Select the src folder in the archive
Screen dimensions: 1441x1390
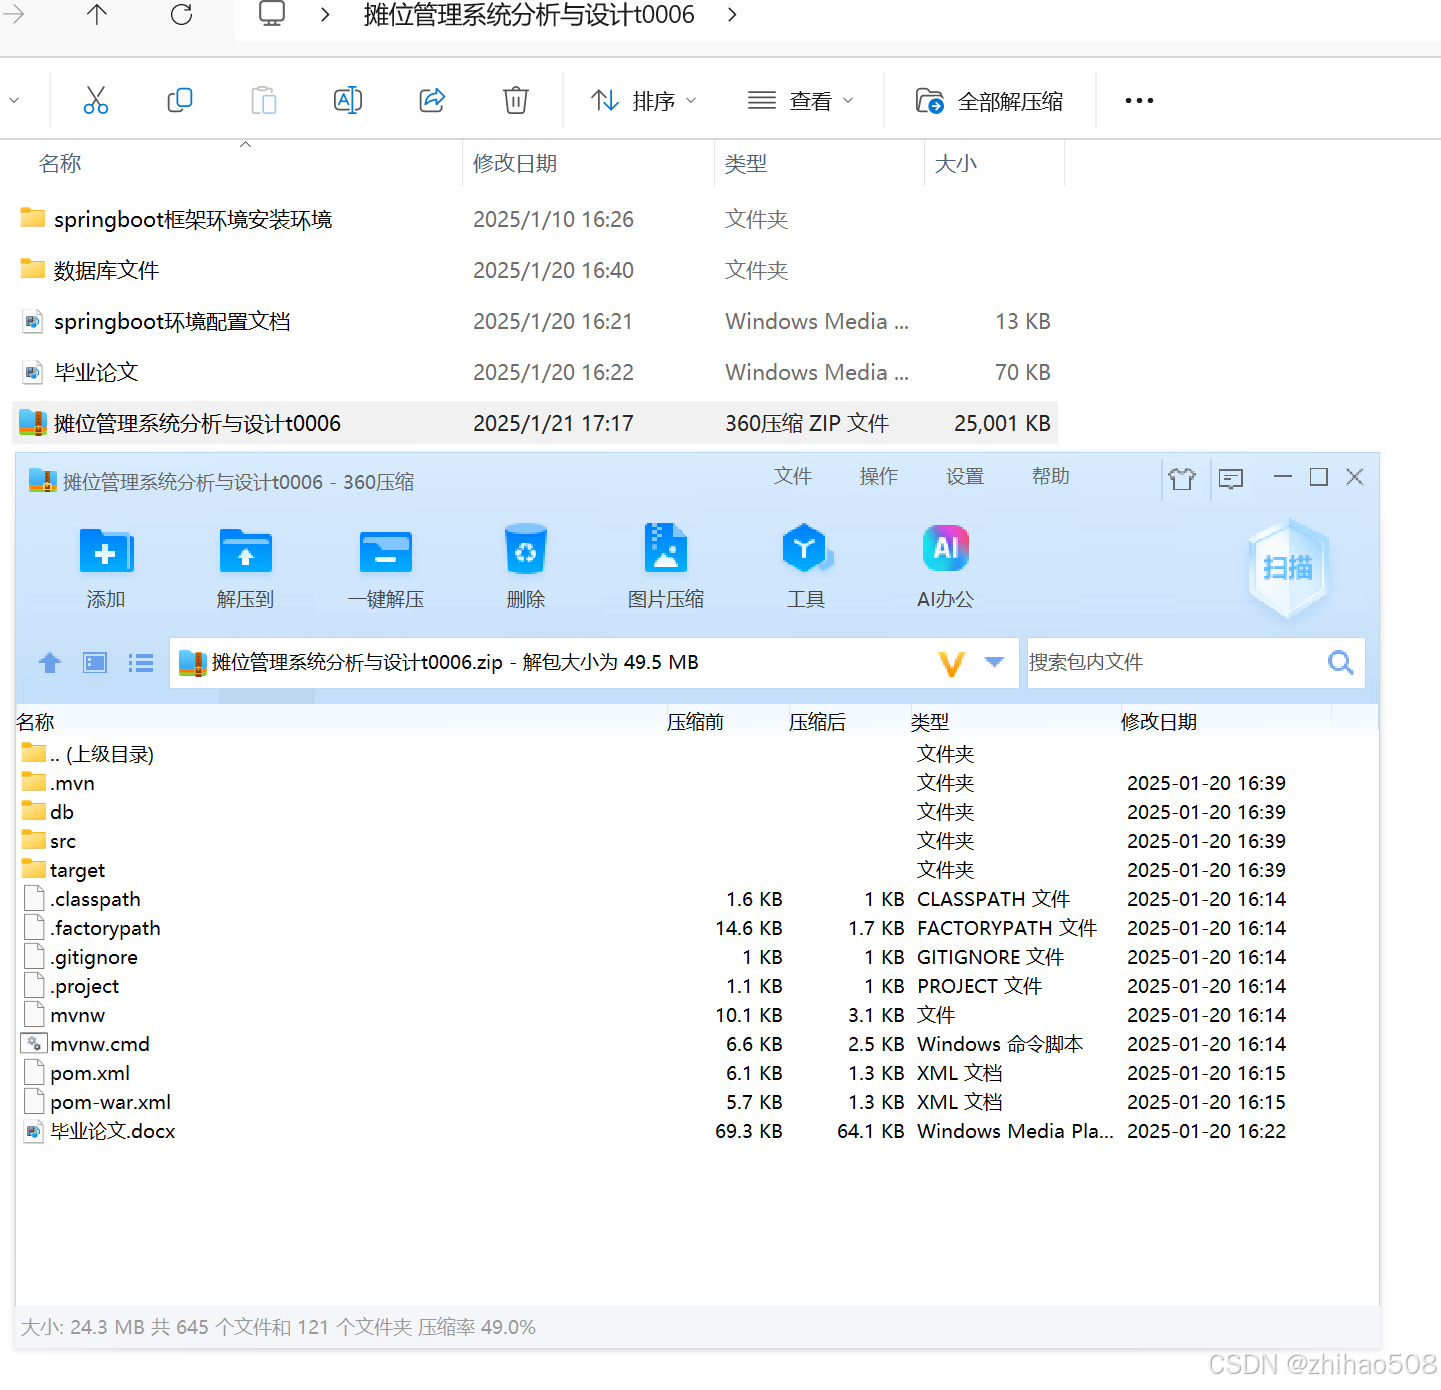point(697,841)
